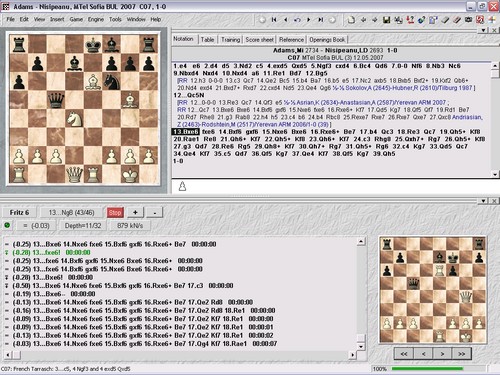Open the Help menu
Image resolution: width=500 pixels, height=375 pixels.
[156, 19]
